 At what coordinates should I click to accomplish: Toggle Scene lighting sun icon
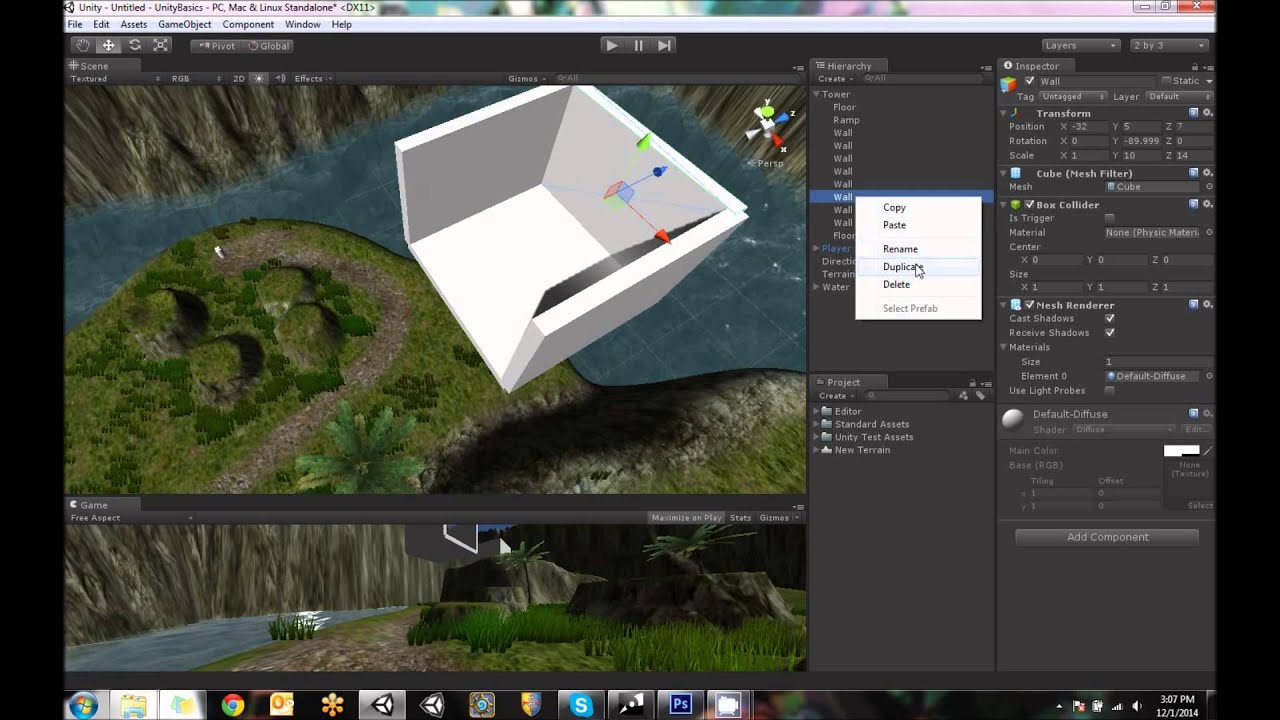tap(260, 78)
